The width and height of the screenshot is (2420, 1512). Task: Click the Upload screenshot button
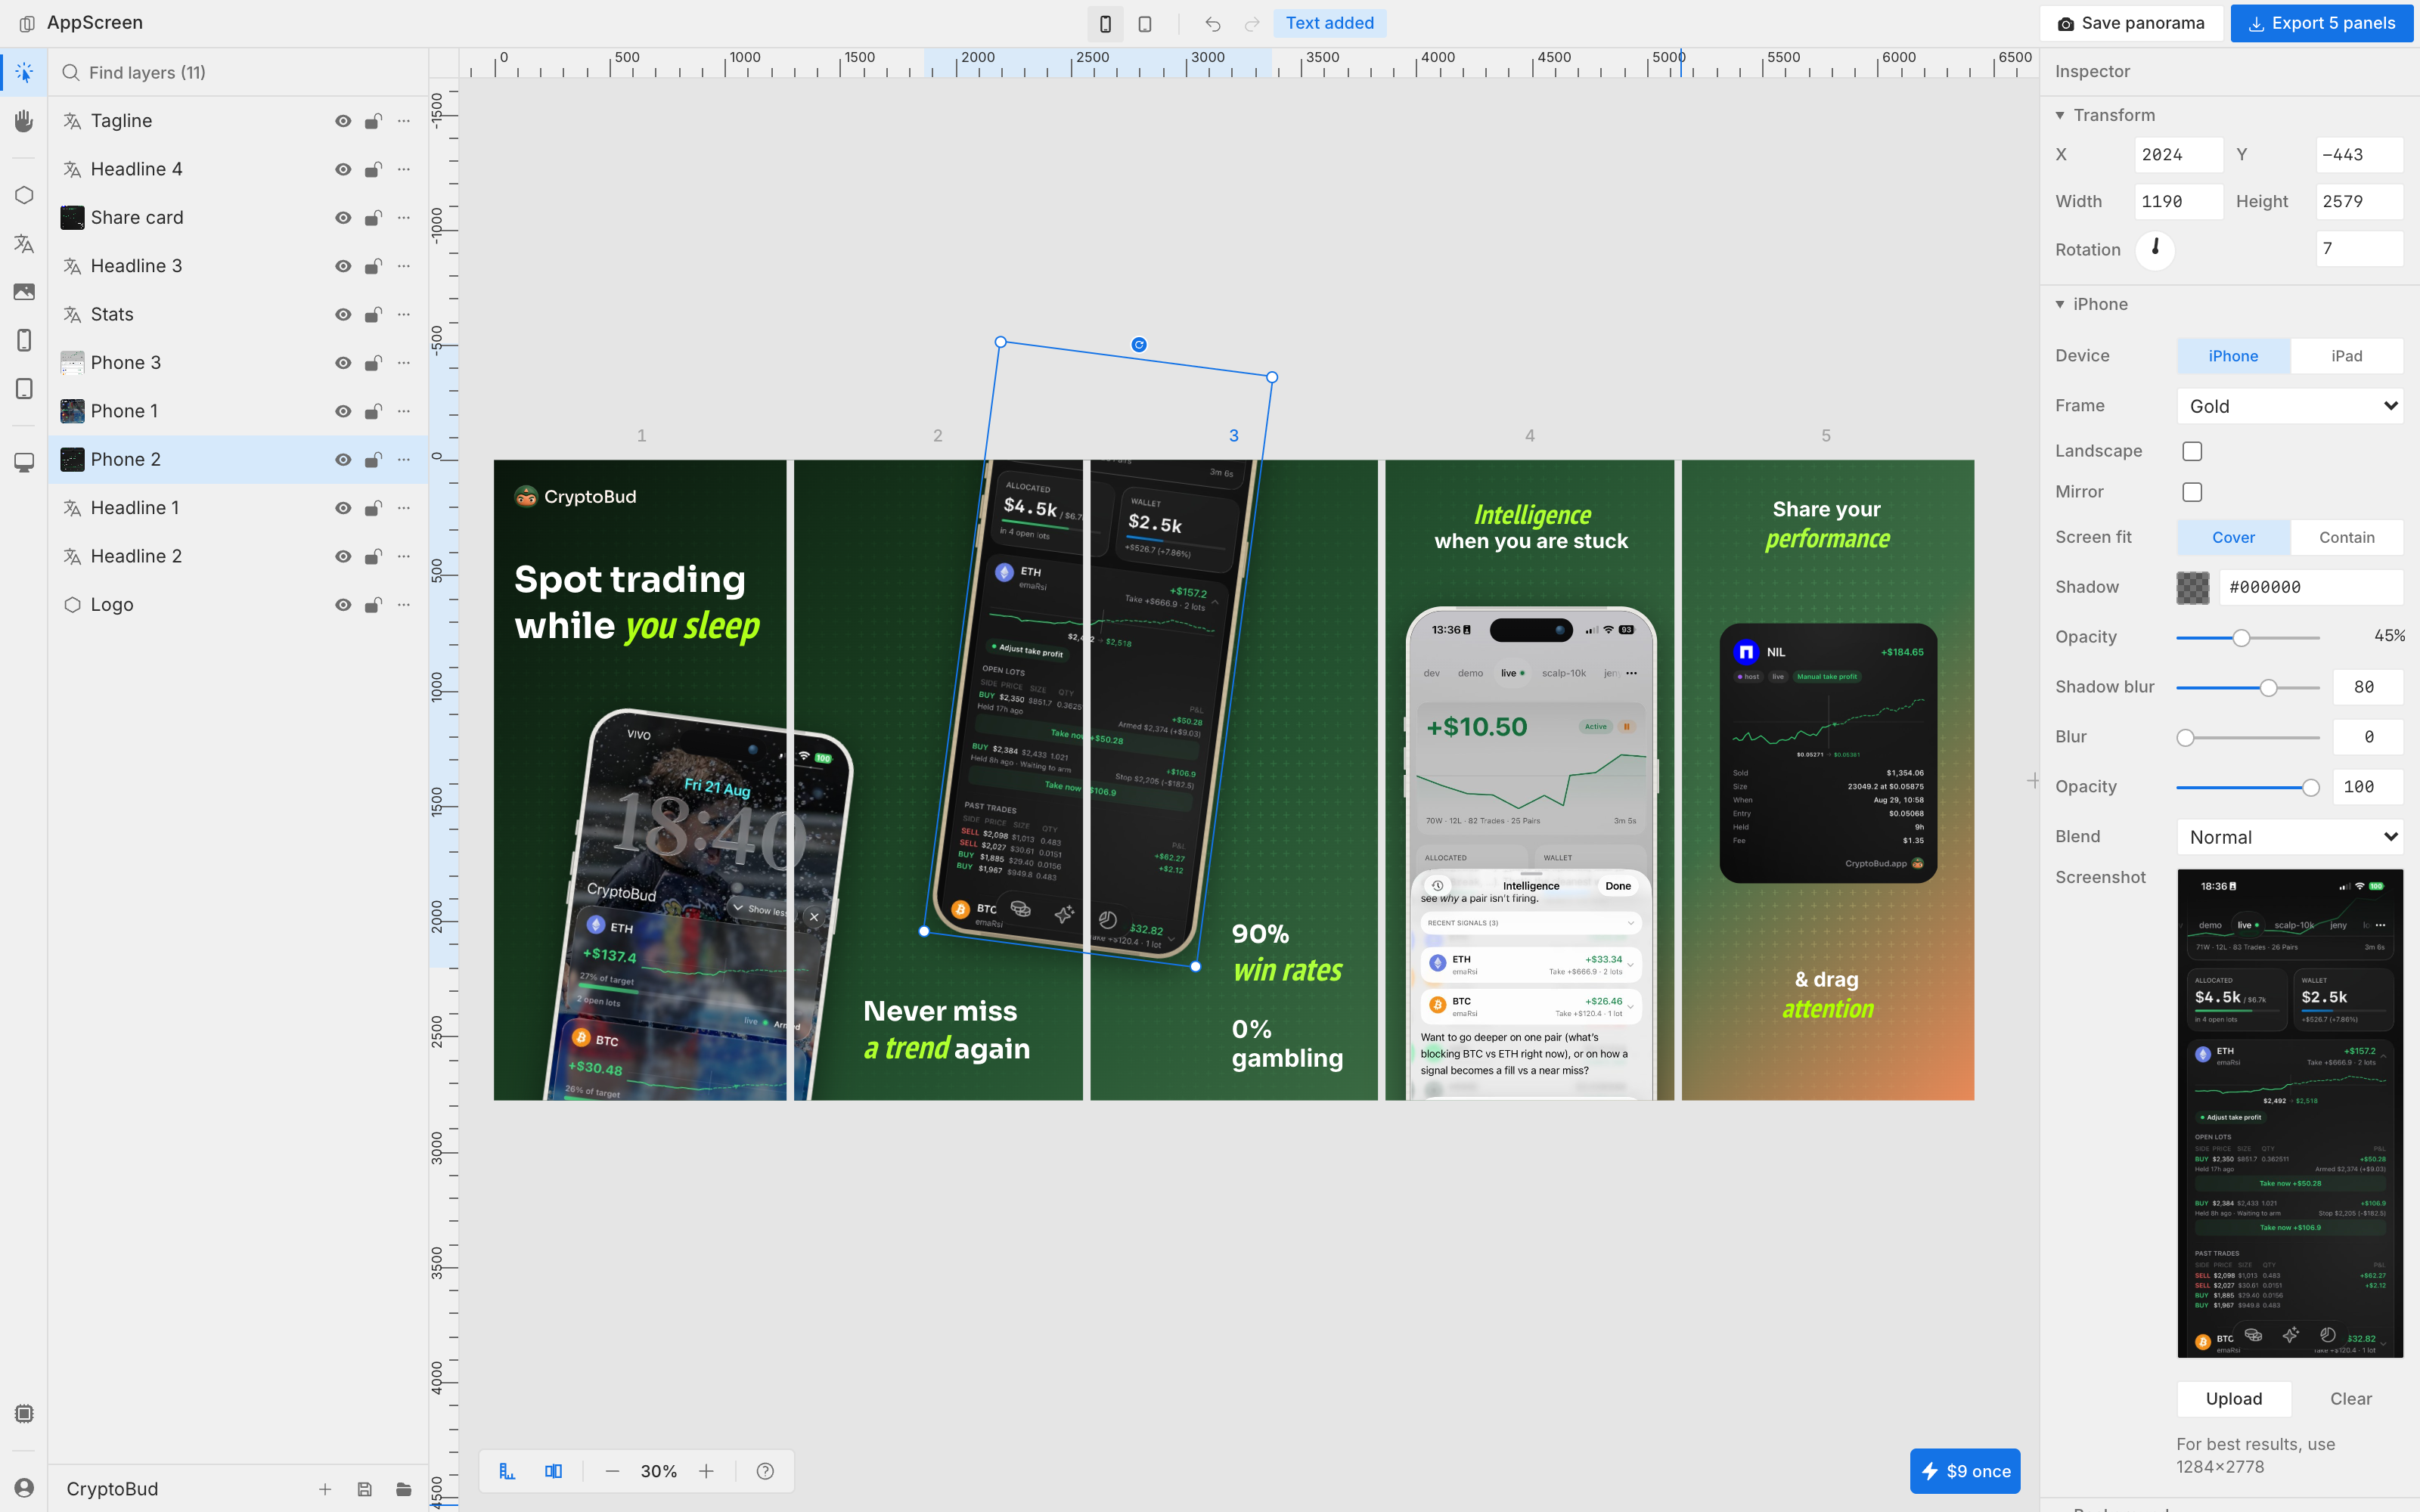pyautogui.click(x=2234, y=1399)
